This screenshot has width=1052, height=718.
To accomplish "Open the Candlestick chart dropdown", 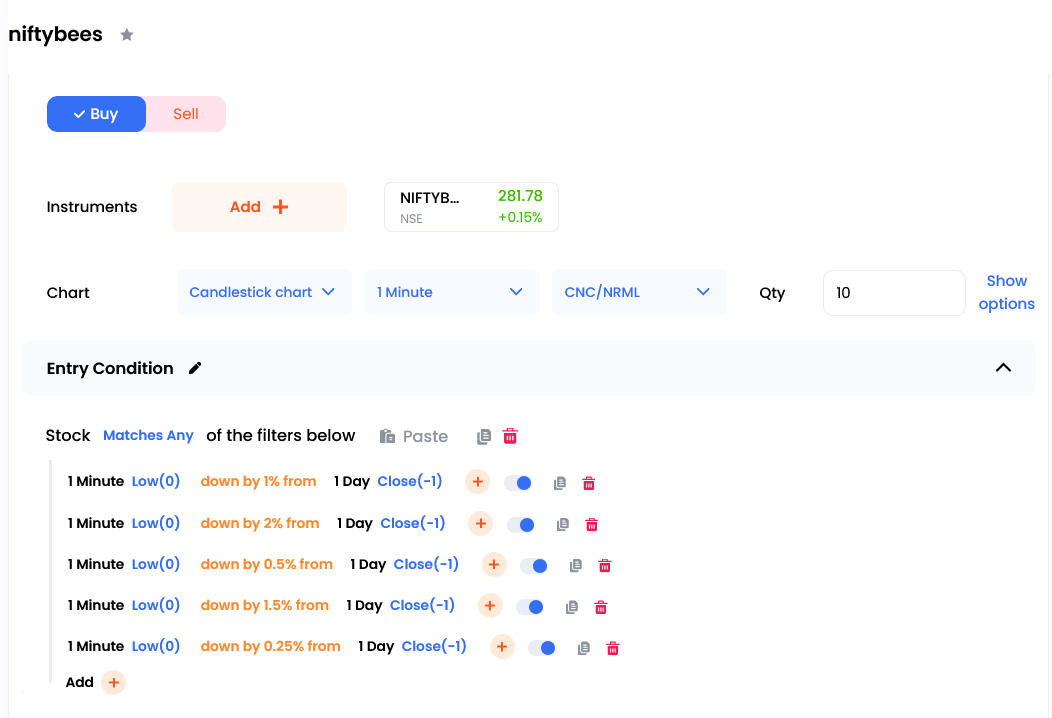I will pos(264,292).
